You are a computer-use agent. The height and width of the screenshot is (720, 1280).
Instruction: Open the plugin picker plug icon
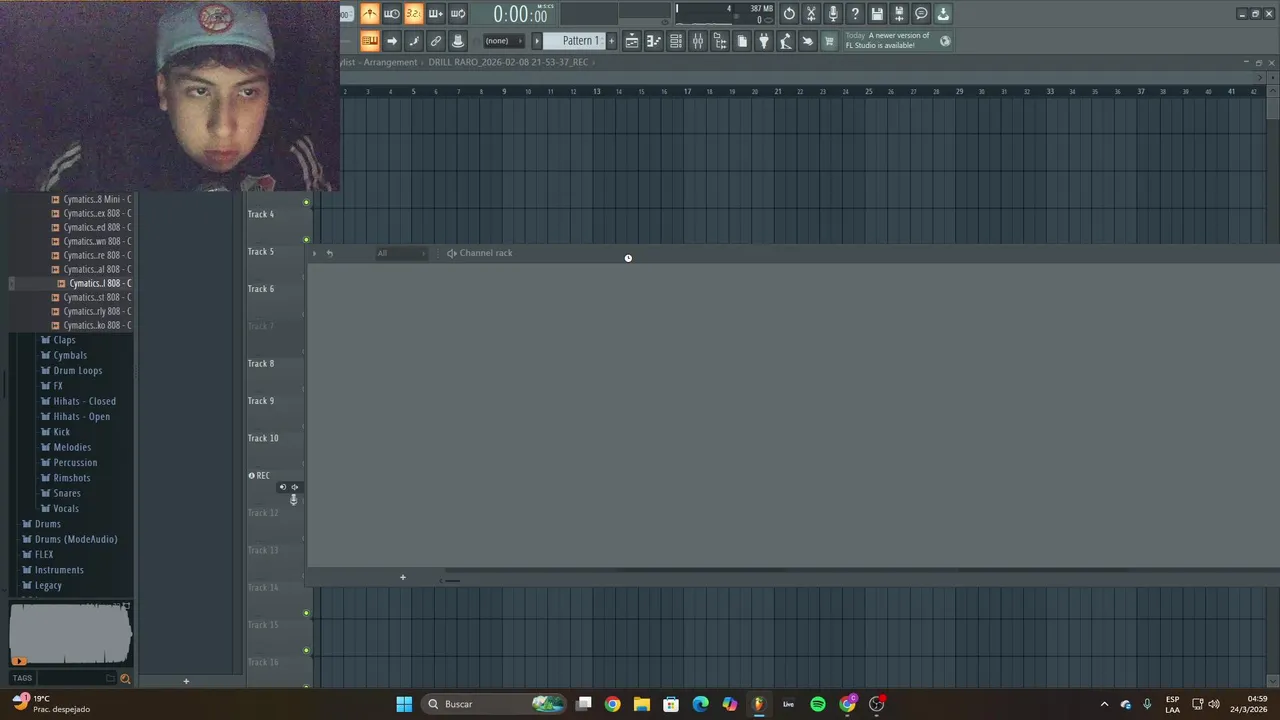tap(764, 41)
